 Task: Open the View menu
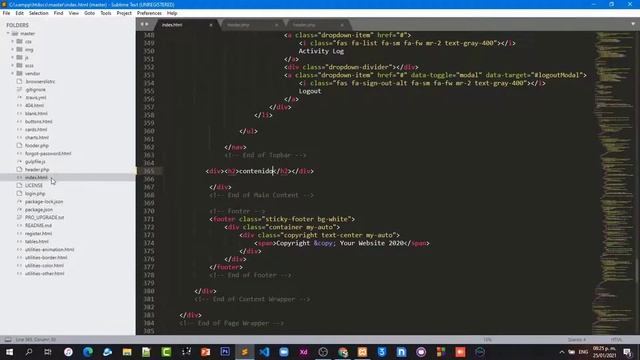click(73, 13)
